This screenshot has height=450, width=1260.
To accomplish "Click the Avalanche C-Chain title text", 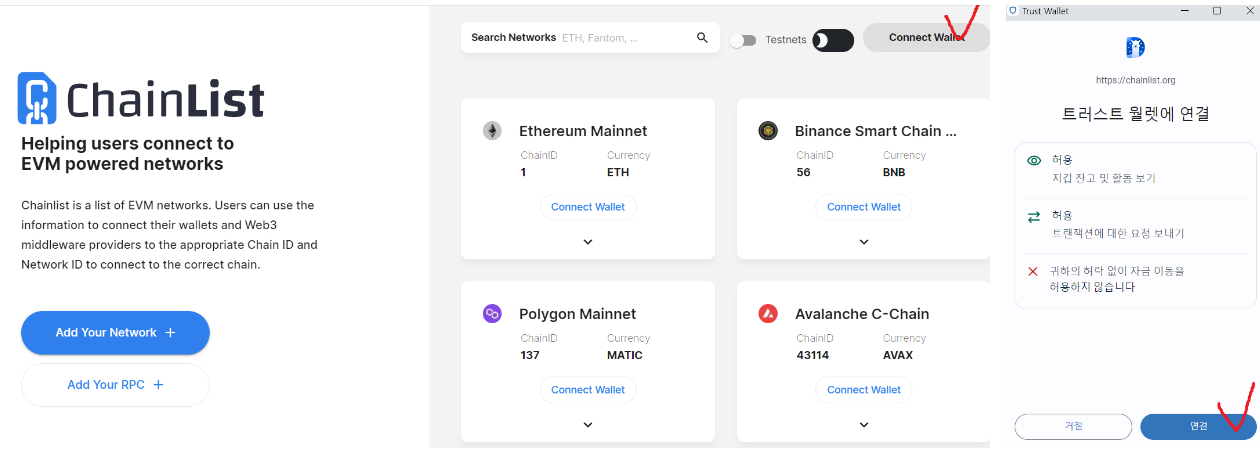I will click(862, 314).
